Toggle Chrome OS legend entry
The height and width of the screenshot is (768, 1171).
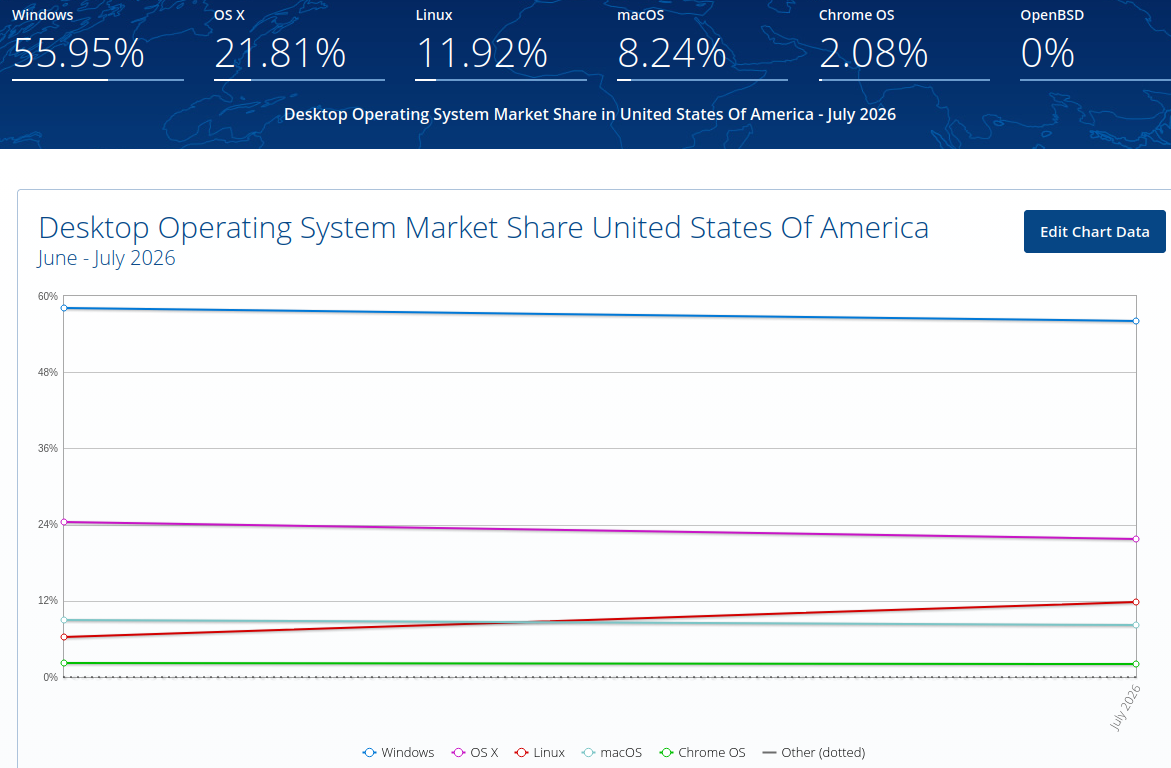[702, 752]
